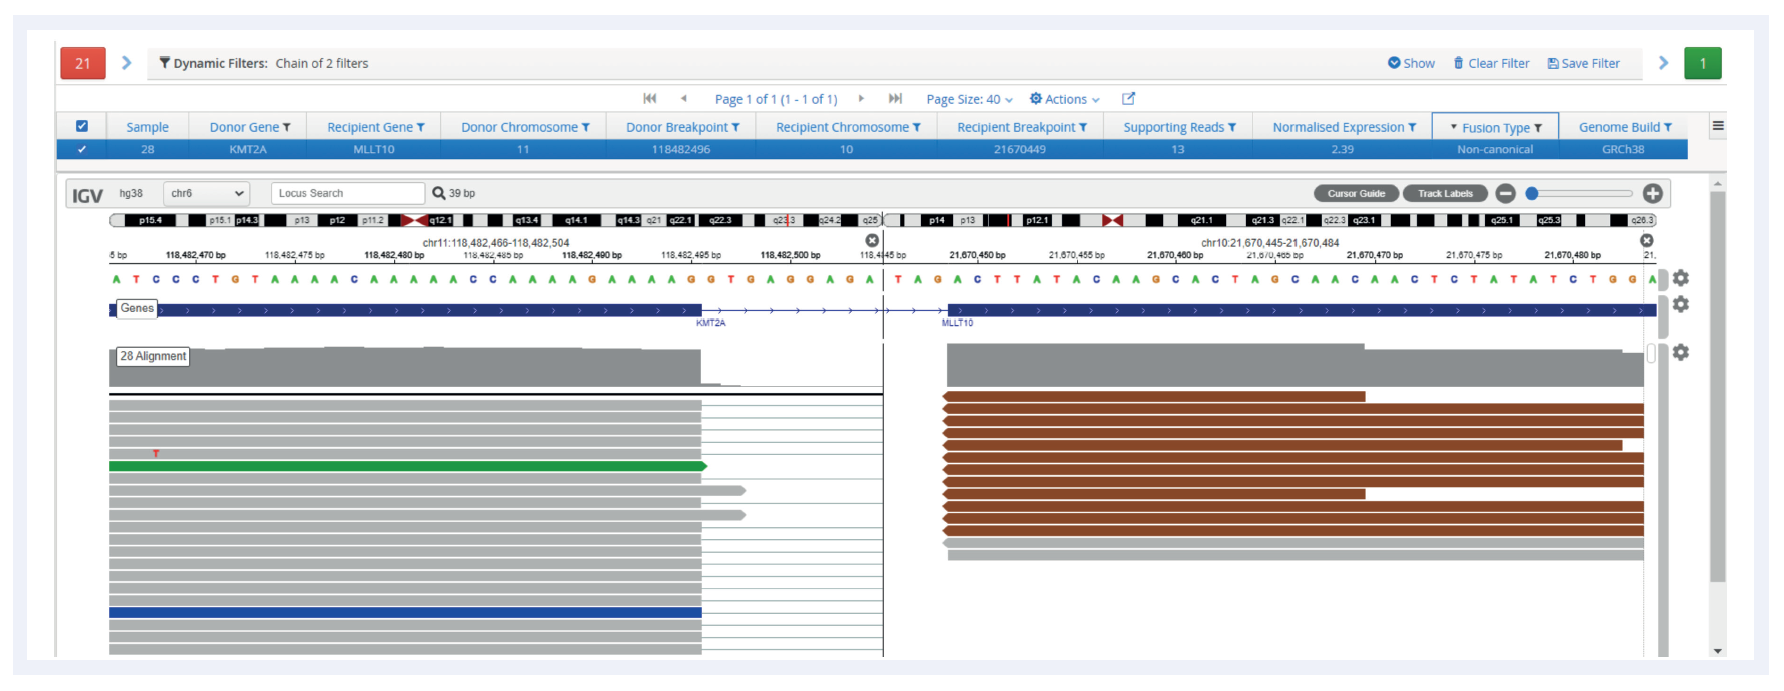This screenshot has width=1784, height=691.
Task: Zoom out with the minus button
Action: (x=1506, y=193)
